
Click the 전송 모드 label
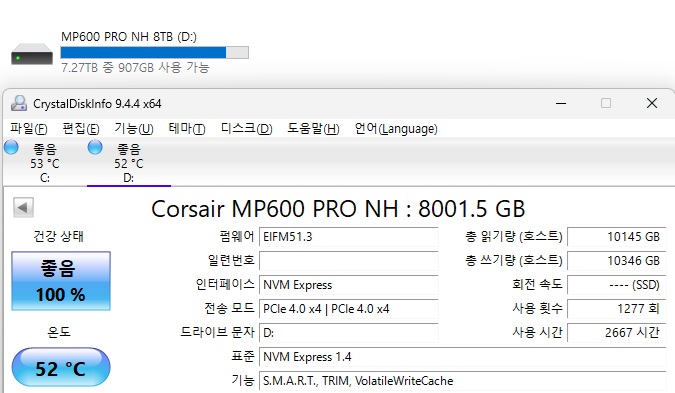(229, 308)
